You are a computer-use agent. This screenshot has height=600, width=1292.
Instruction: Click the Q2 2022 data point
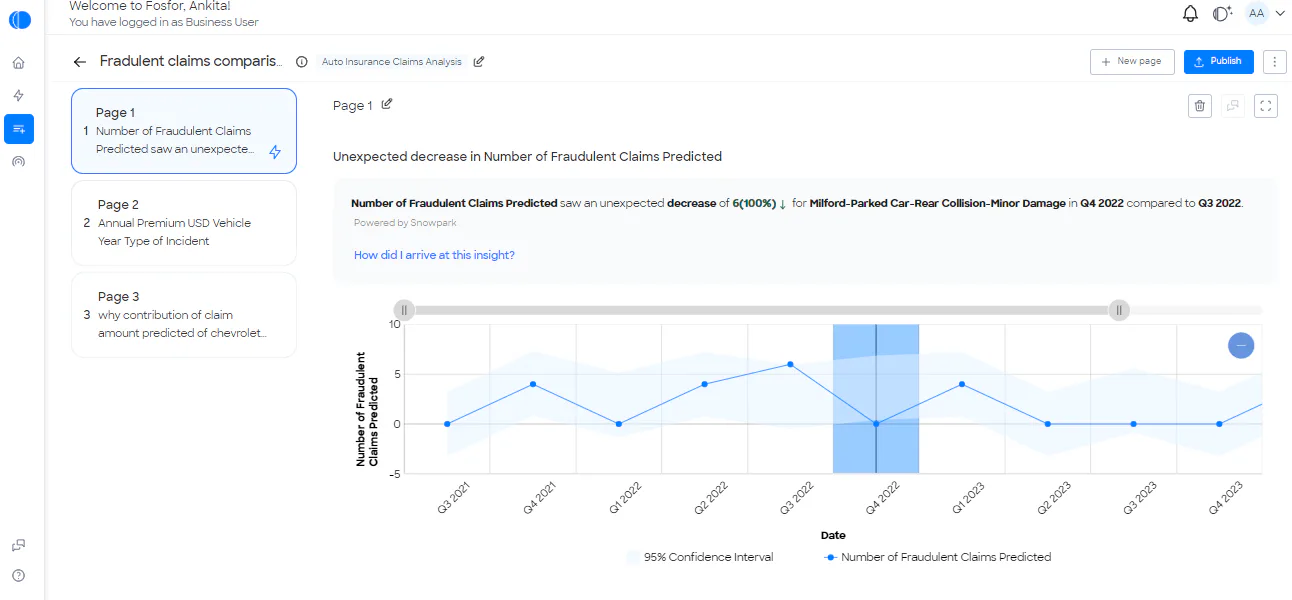pos(704,384)
